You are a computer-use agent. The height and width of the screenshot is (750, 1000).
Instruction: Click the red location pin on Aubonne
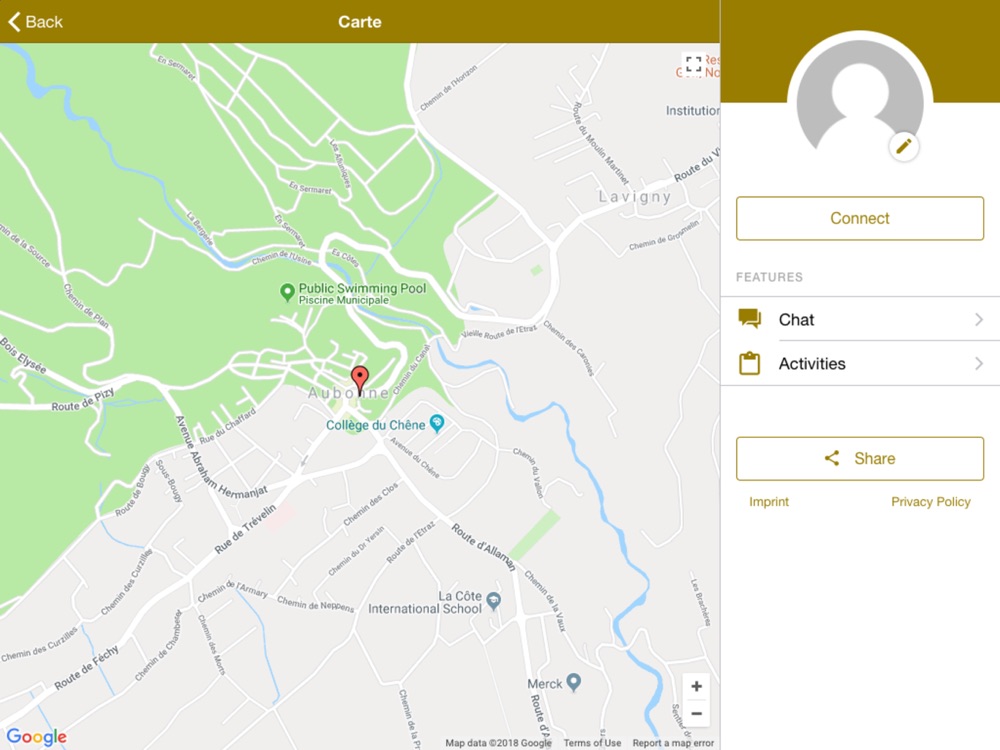(x=360, y=380)
